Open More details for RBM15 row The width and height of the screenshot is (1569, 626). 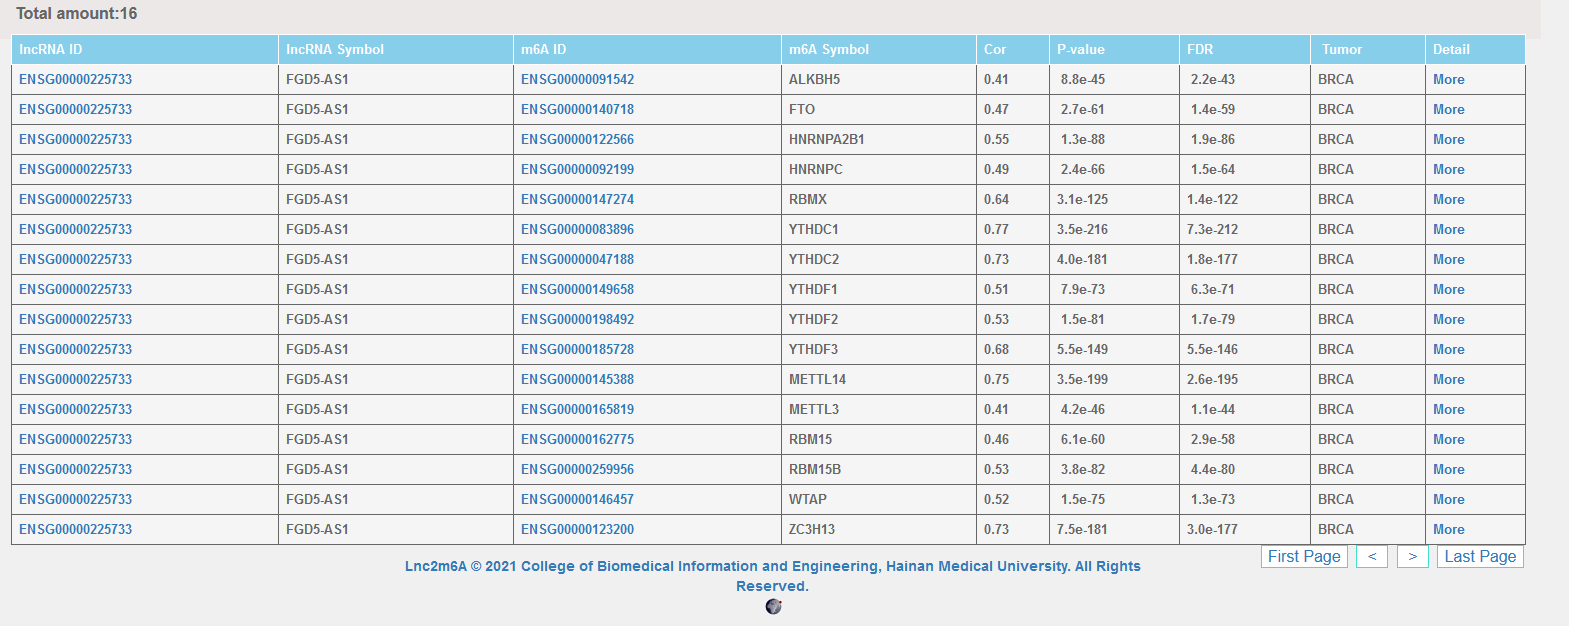point(1448,439)
